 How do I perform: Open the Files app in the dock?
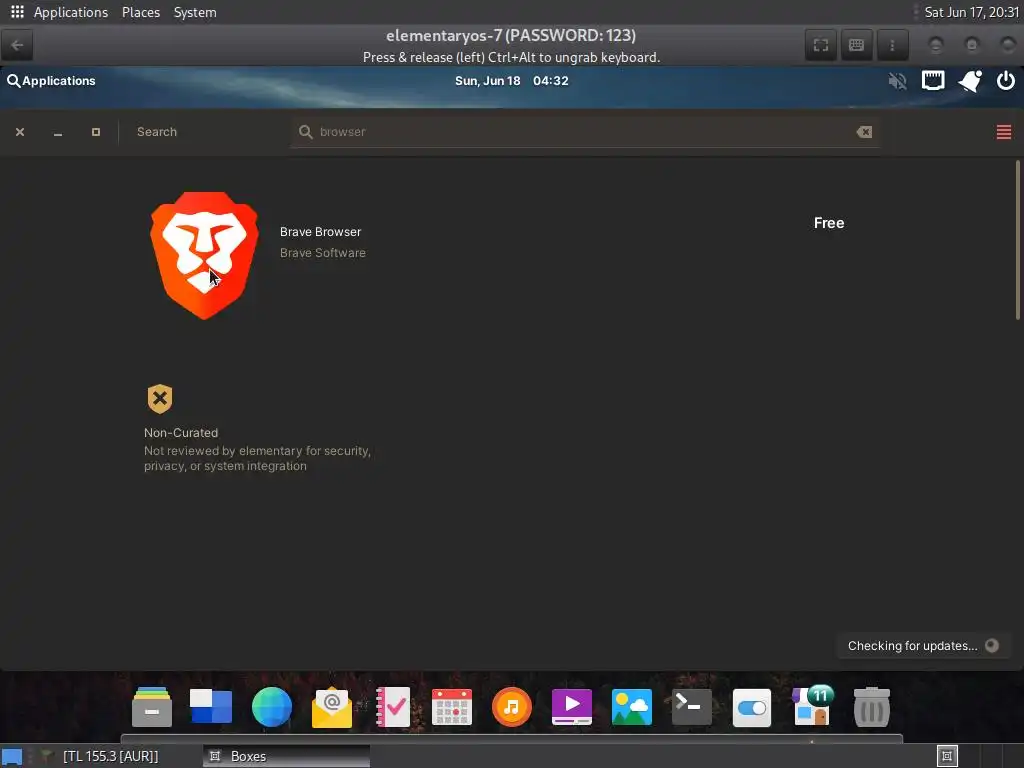[152, 707]
